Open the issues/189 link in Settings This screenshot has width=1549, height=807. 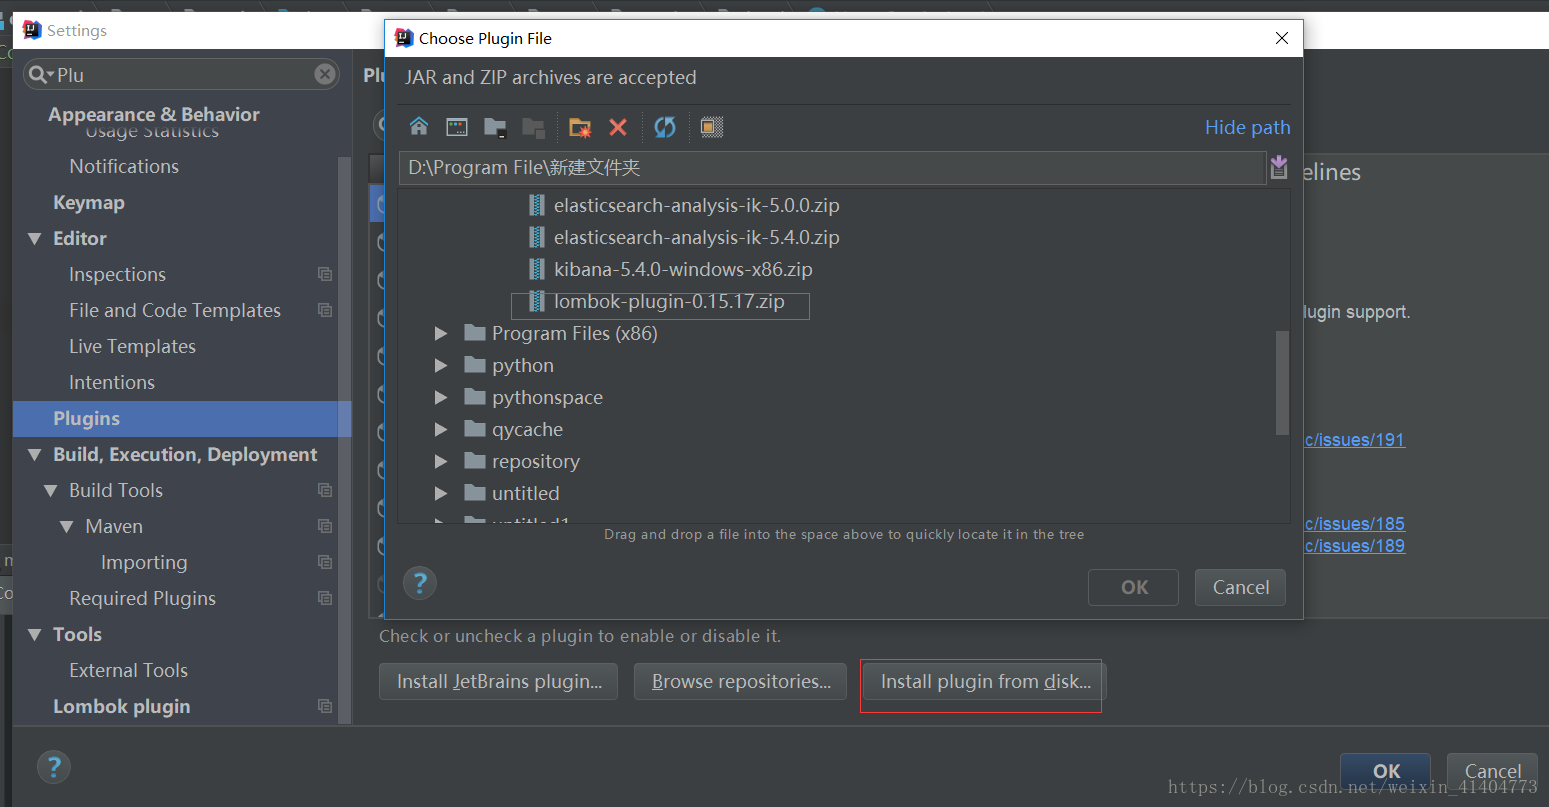pyautogui.click(x=1355, y=546)
